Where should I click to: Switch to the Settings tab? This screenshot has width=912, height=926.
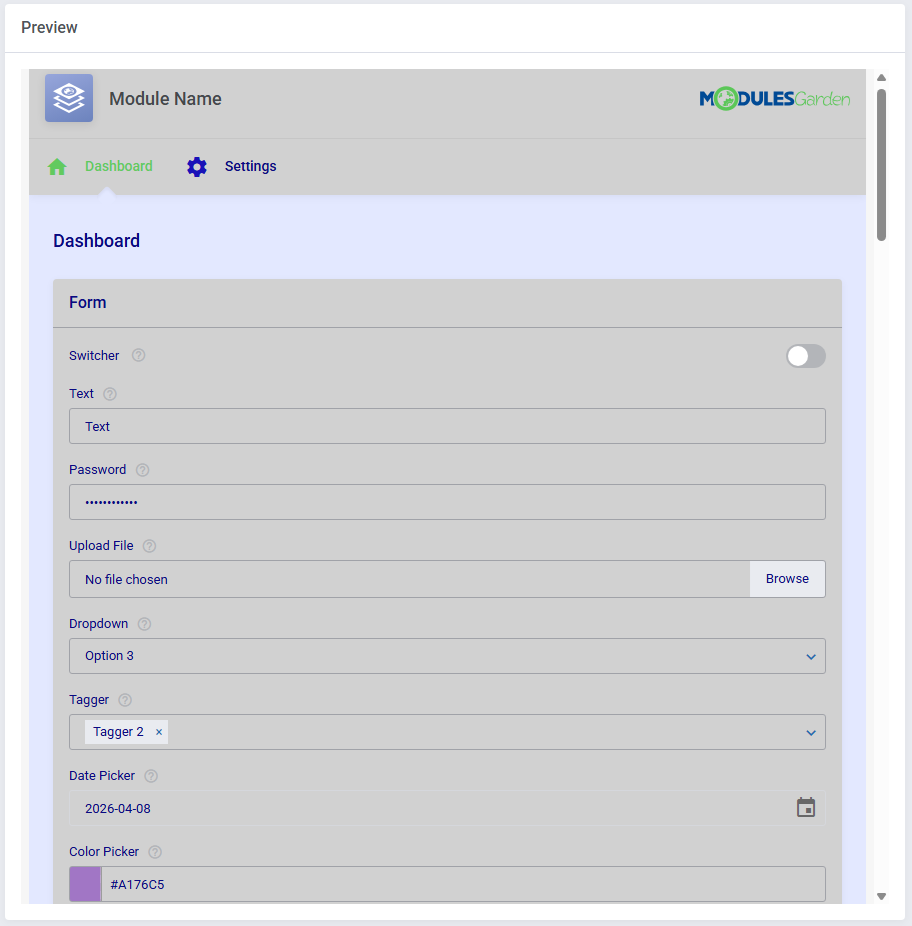[x=250, y=167]
